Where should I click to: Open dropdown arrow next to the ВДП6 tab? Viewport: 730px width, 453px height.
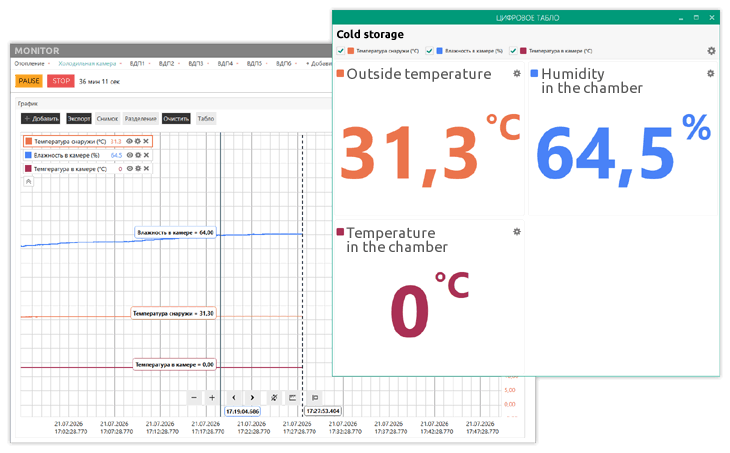point(296,64)
